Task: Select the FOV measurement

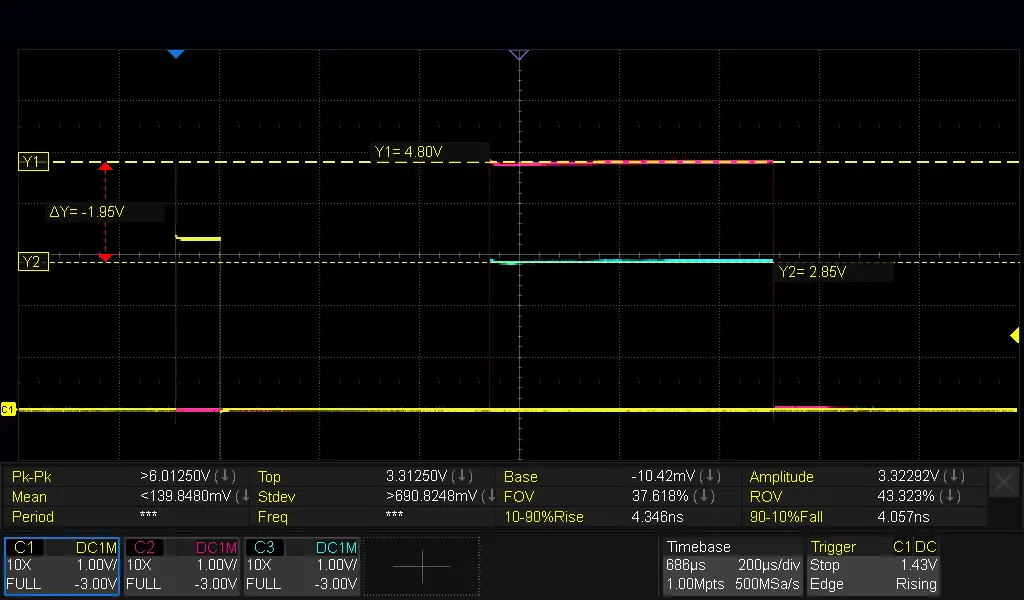Action: coord(619,497)
